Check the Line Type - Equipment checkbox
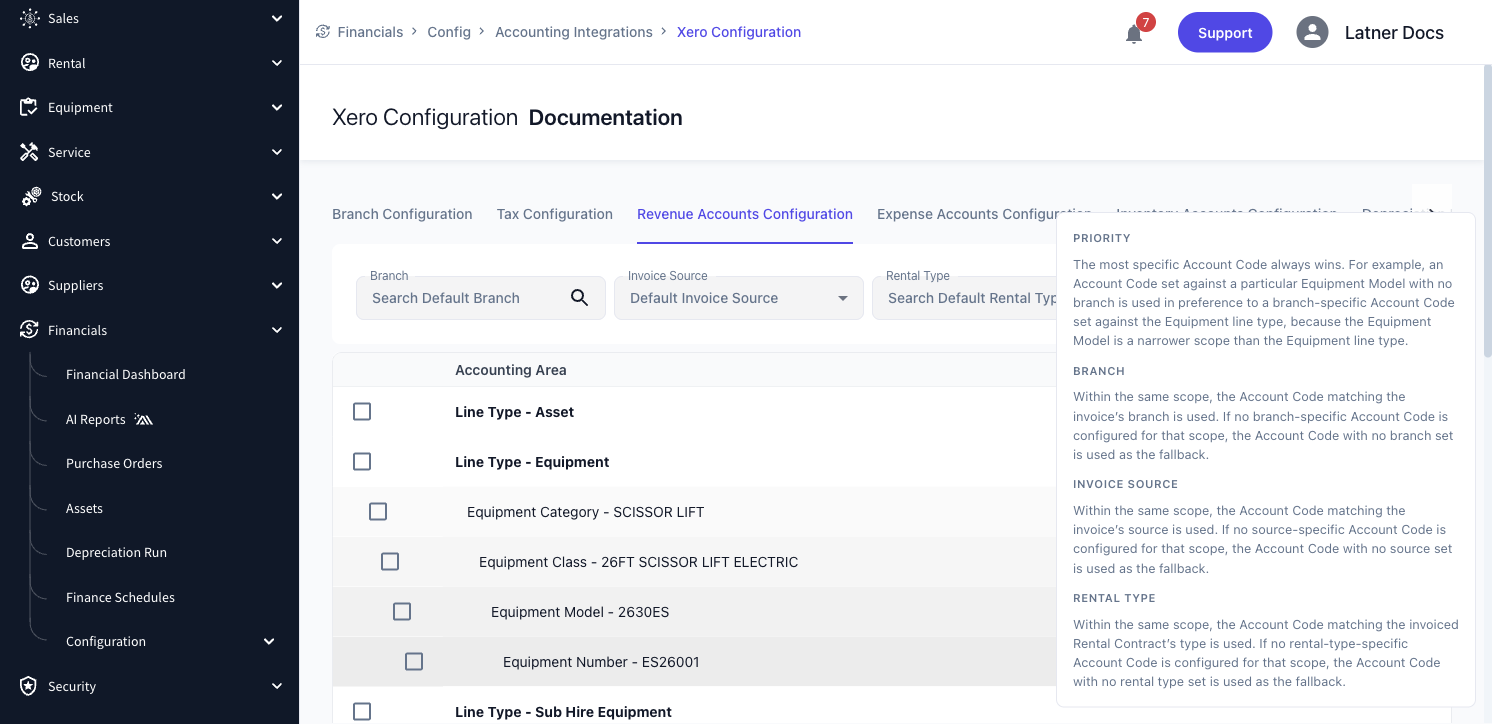Image resolution: width=1492 pixels, height=724 pixels. [362, 462]
